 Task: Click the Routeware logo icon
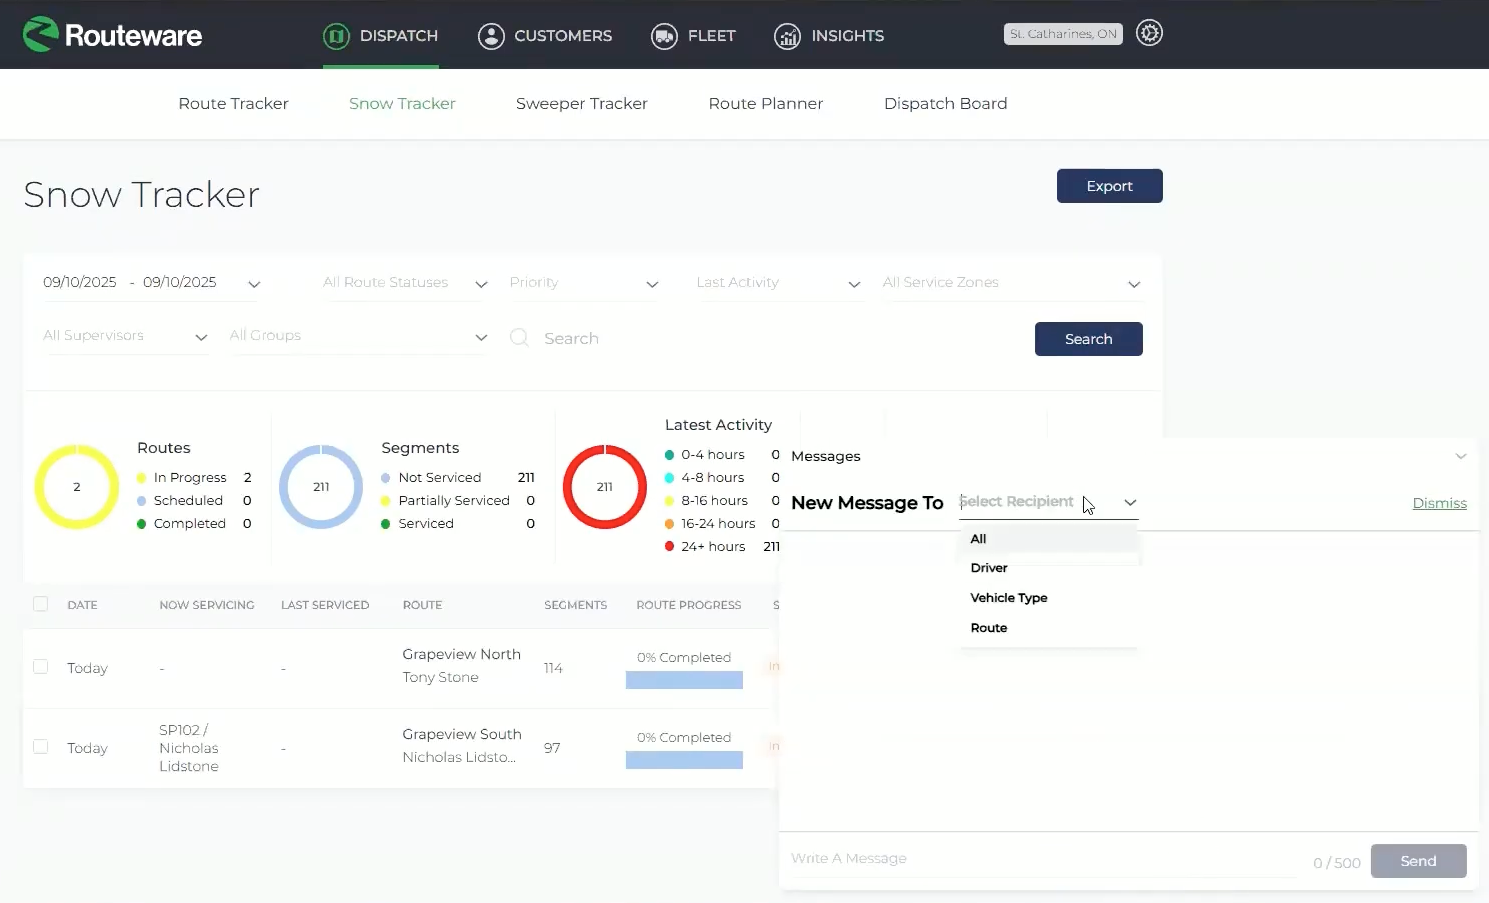click(x=41, y=35)
